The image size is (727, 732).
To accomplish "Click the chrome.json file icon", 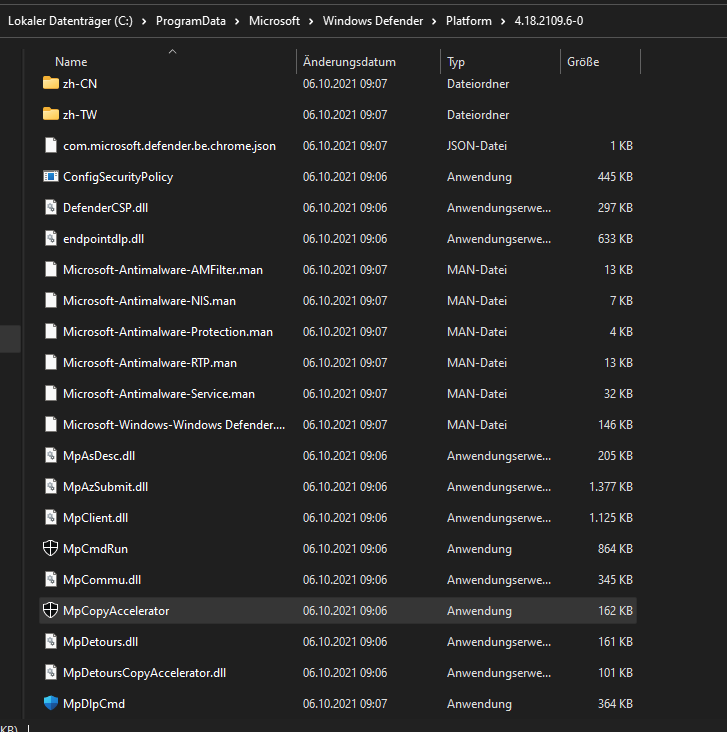I will (51, 146).
